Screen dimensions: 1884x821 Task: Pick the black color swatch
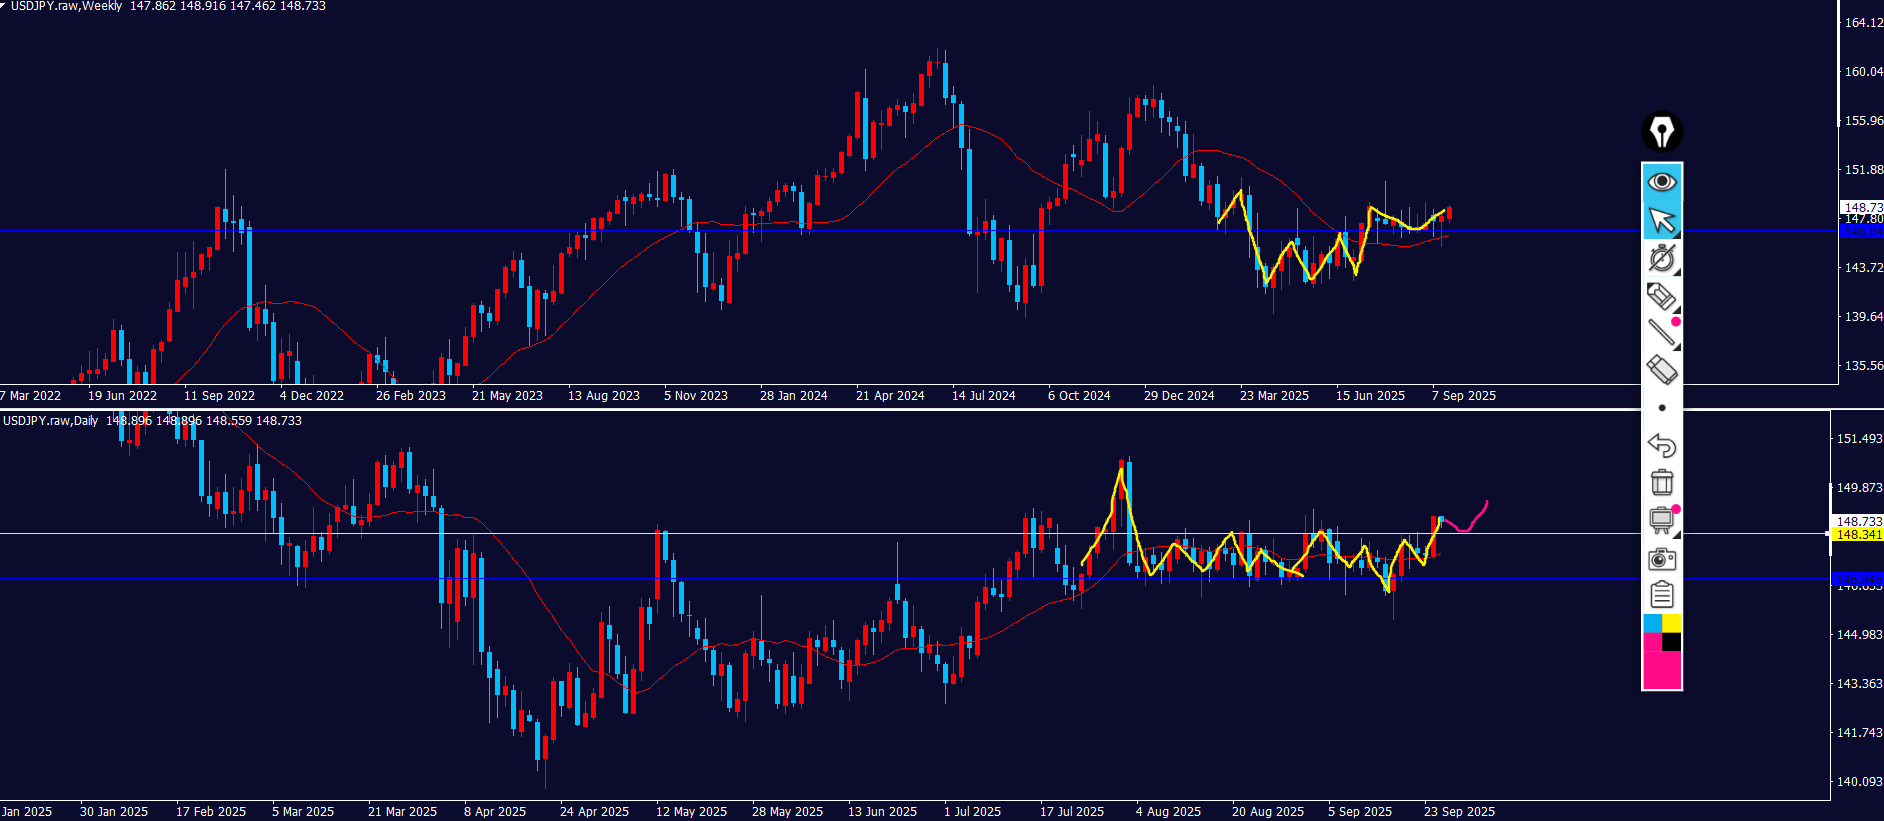pos(1671,642)
